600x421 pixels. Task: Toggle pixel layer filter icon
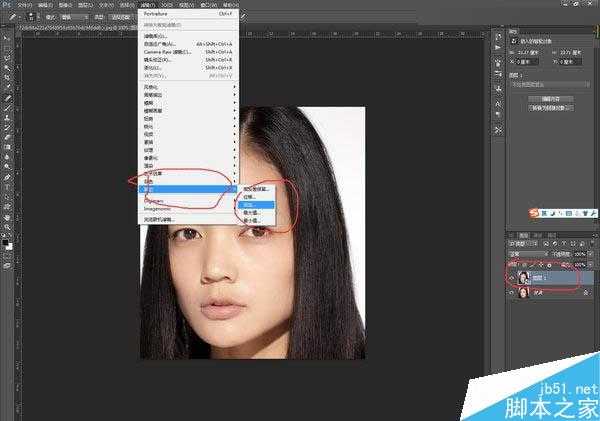[x=546, y=244]
